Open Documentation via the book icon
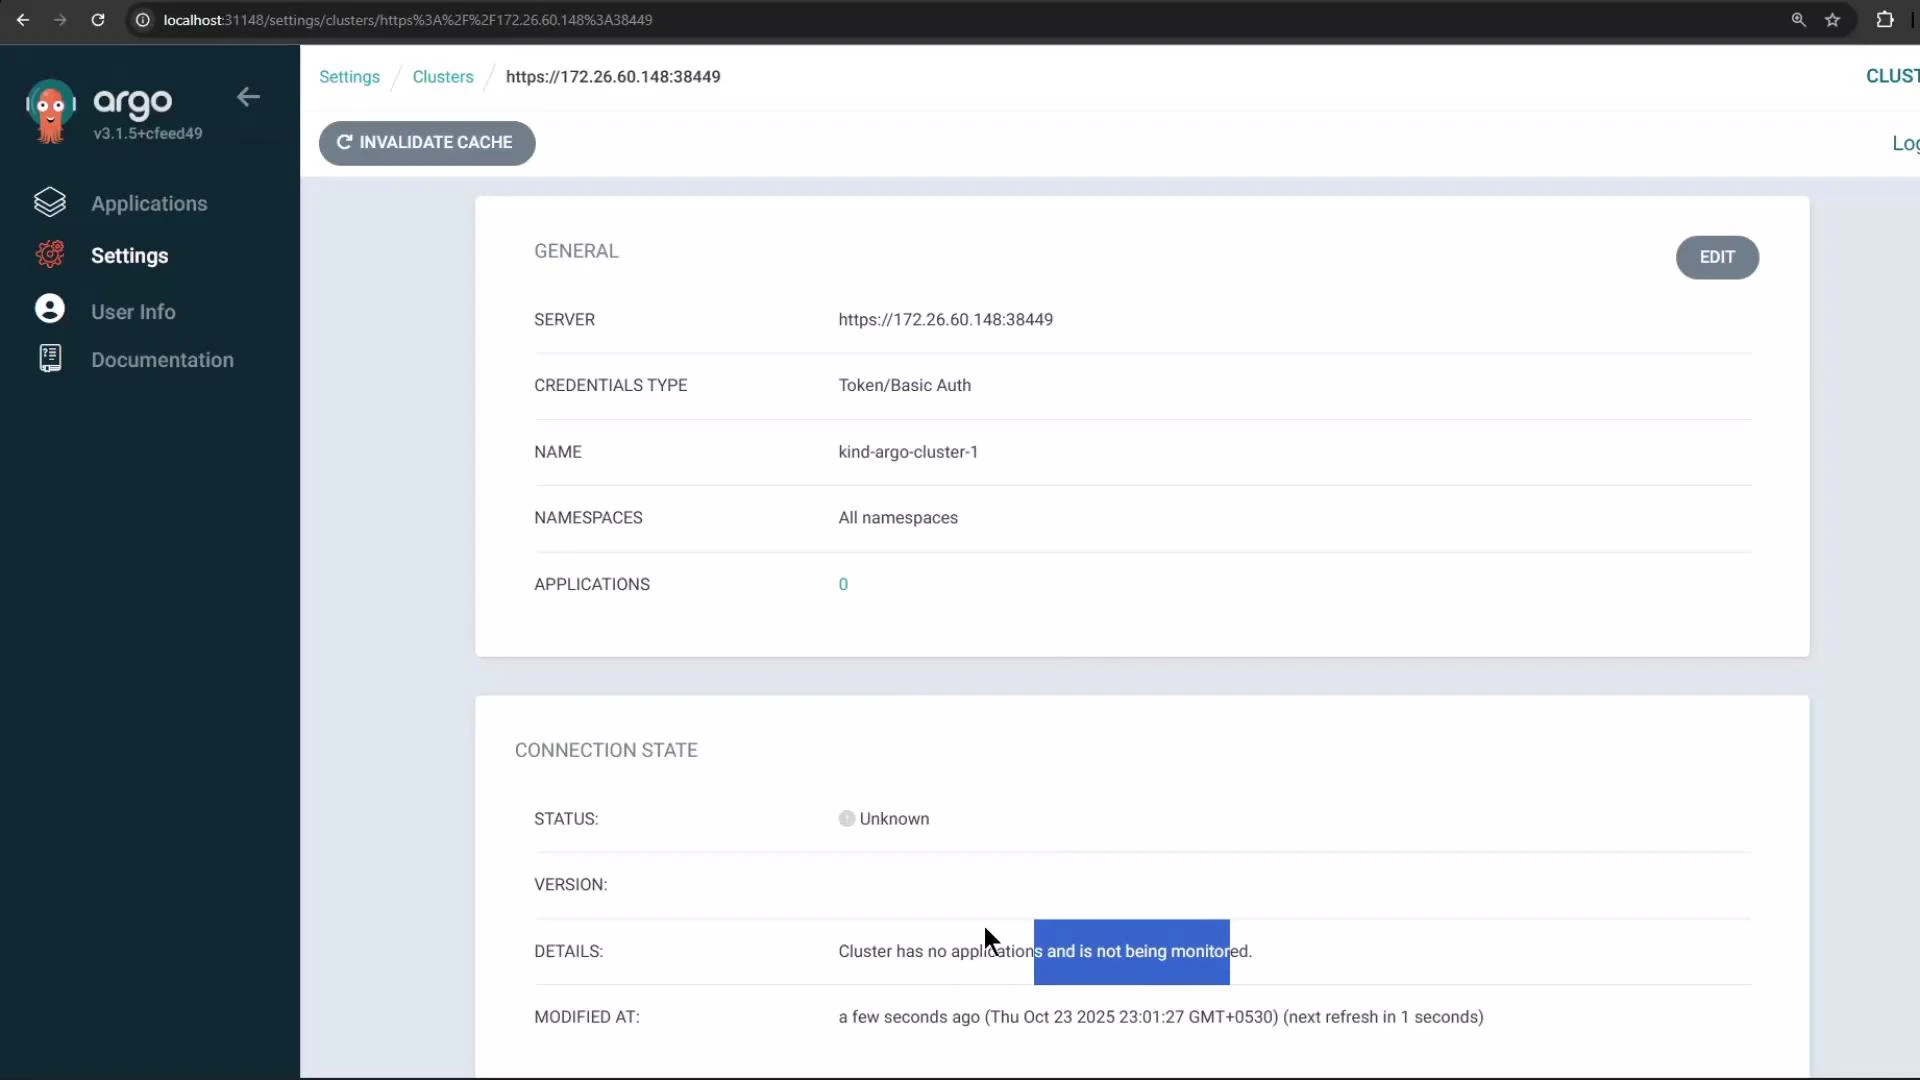Viewport: 1920px width, 1080px height. click(49, 358)
